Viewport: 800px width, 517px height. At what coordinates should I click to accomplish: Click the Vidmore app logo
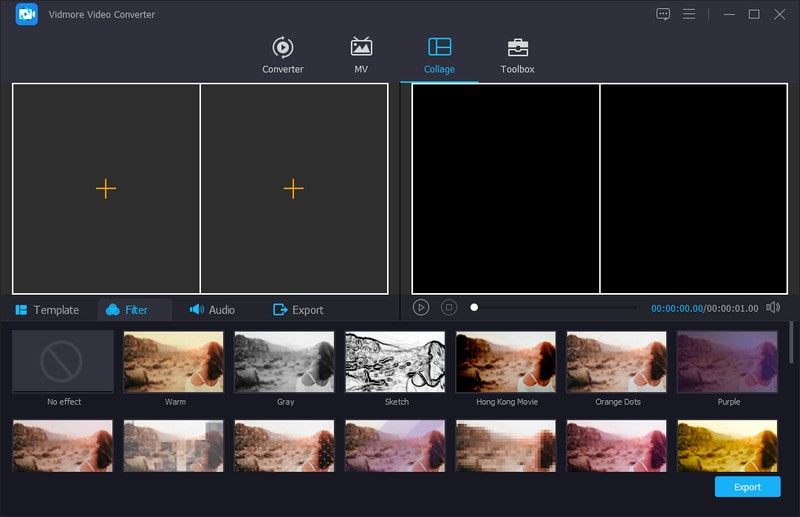27,15
